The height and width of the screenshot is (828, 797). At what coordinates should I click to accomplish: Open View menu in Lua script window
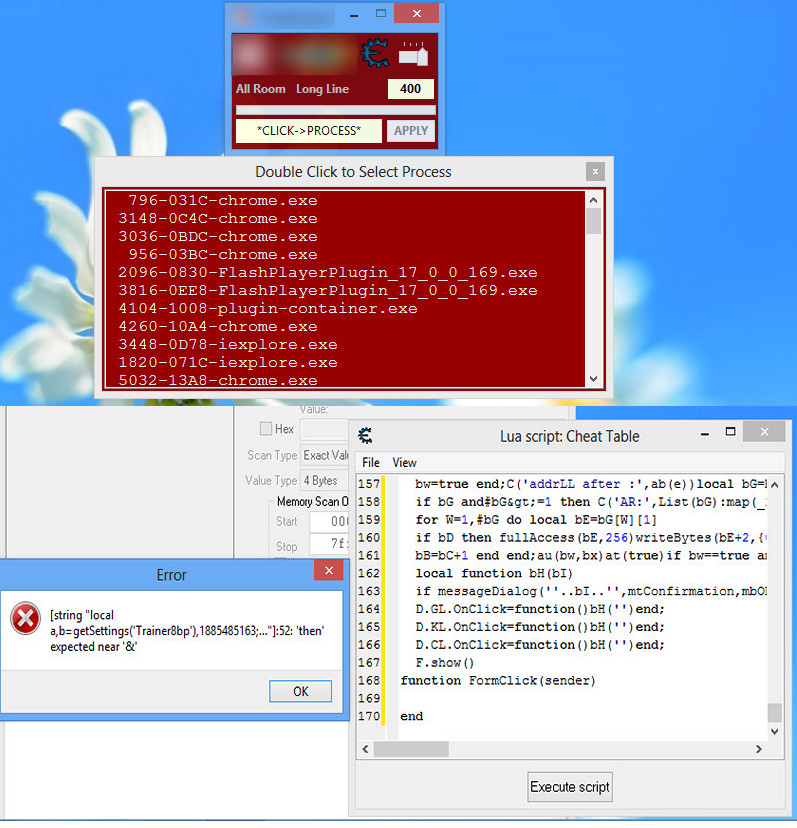404,463
